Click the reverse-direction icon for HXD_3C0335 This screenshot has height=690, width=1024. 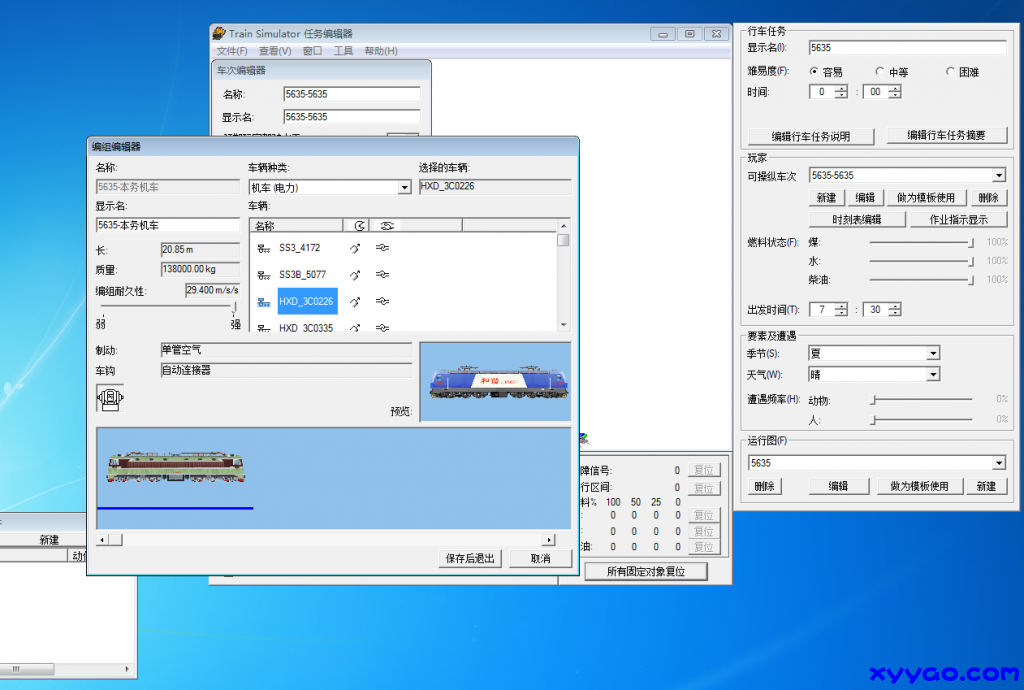click(x=355, y=327)
